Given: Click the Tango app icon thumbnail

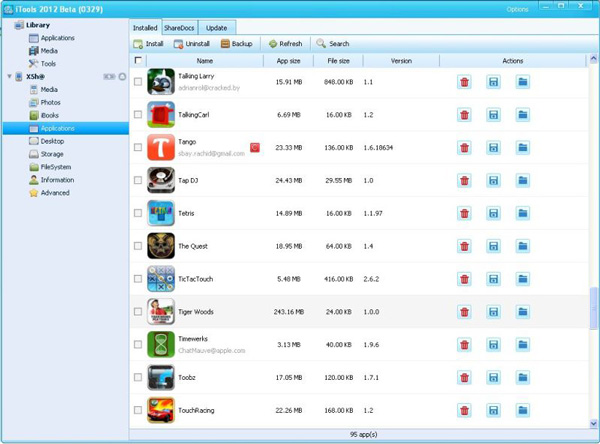Looking at the screenshot, I should (161, 147).
